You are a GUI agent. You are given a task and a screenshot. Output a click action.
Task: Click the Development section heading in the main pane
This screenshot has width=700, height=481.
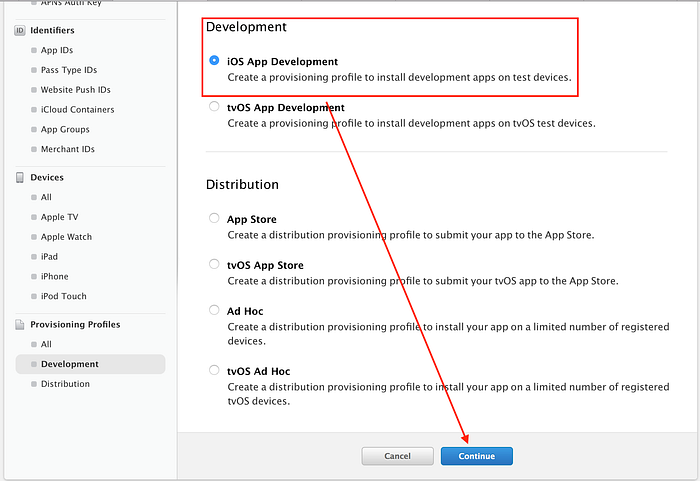[x=246, y=27]
